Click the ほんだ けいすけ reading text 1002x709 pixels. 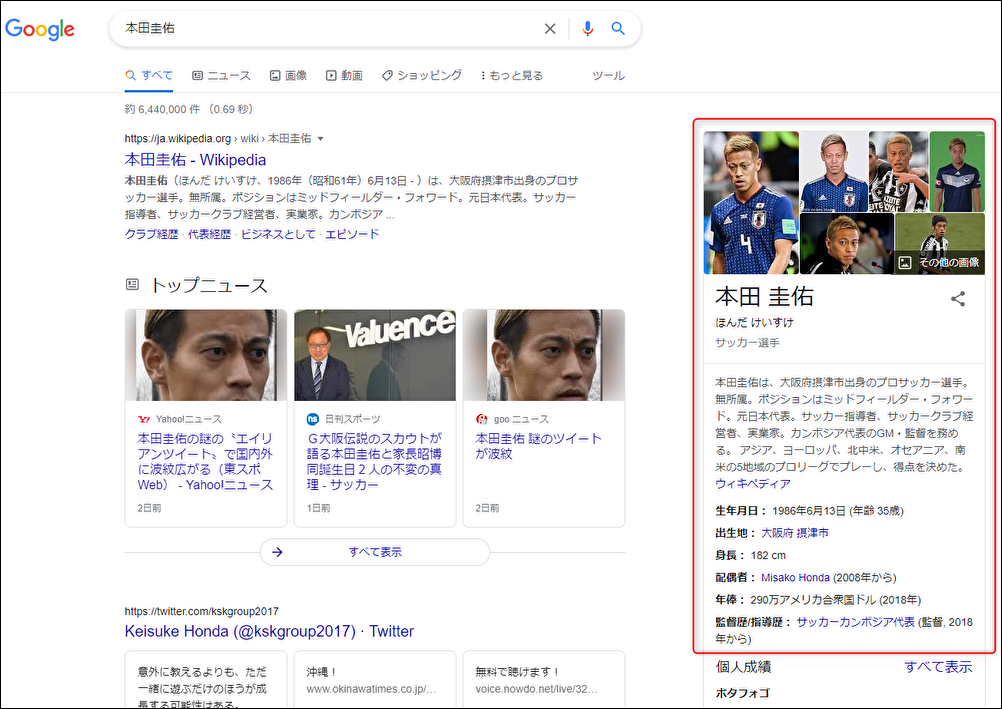pyautogui.click(x=755, y=322)
